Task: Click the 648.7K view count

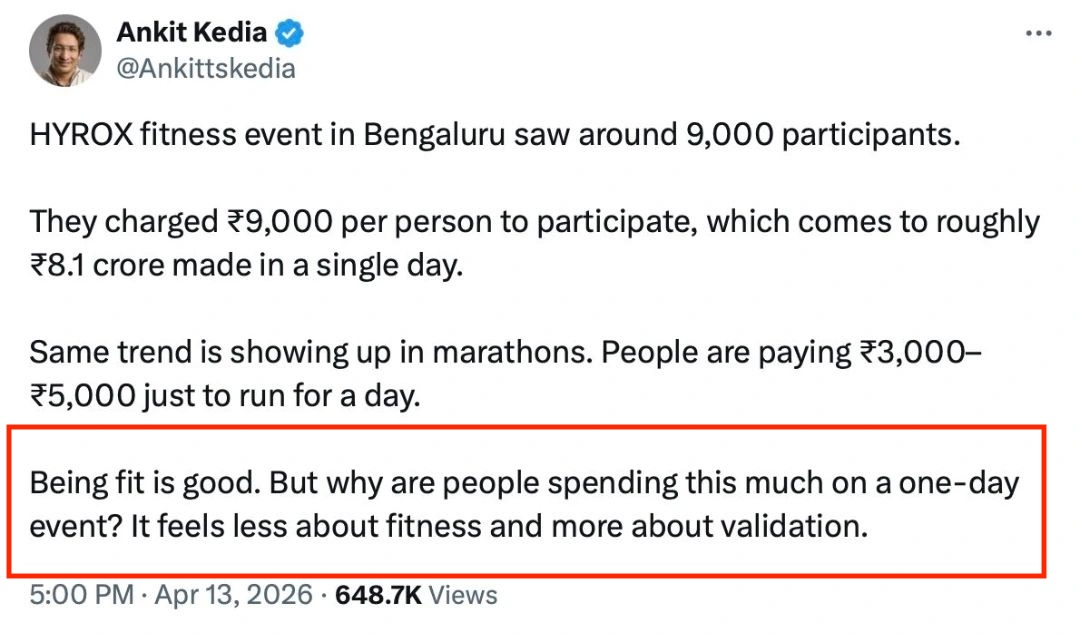Action: [x=378, y=595]
